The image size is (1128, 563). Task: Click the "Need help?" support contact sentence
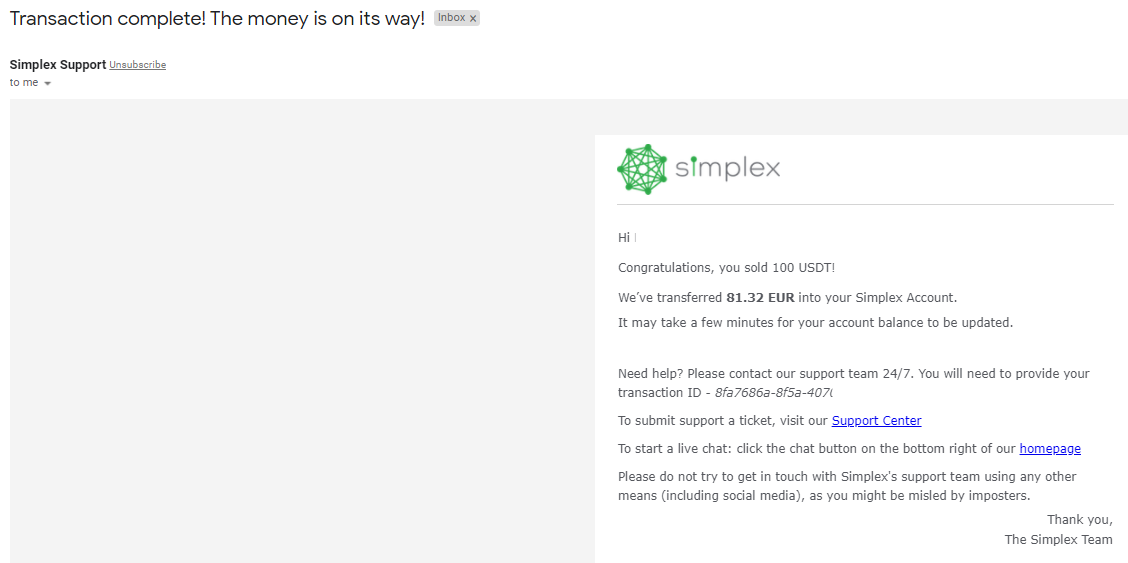(x=853, y=374)
